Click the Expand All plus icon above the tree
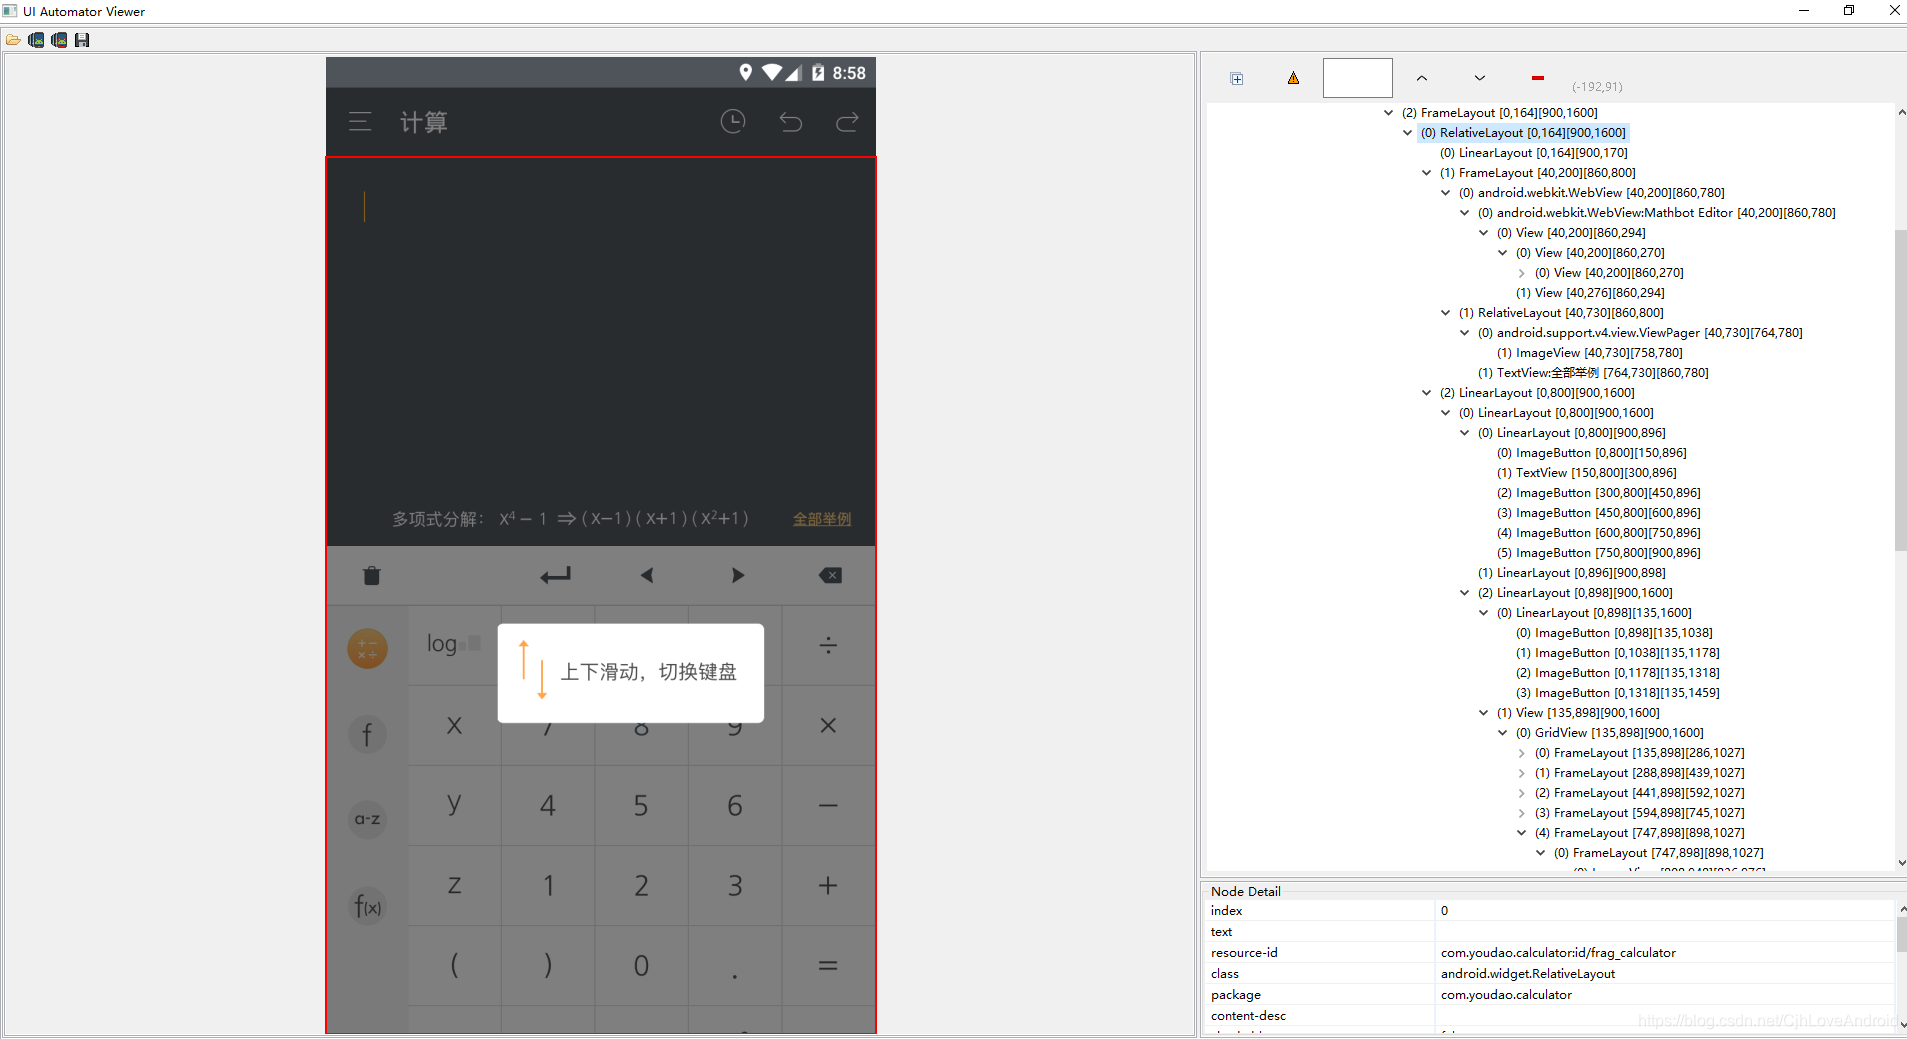Viewport: 1907px width, 1039px height. point(1237,79)
